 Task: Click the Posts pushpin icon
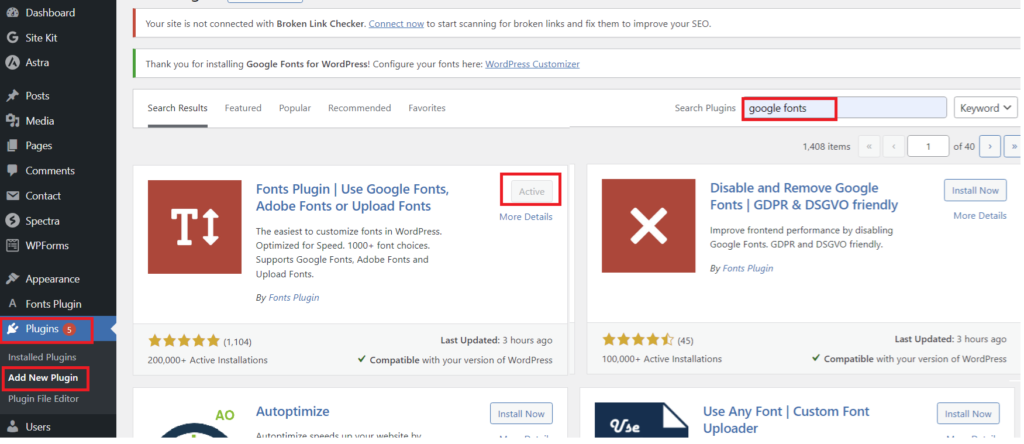pos(12,96)
